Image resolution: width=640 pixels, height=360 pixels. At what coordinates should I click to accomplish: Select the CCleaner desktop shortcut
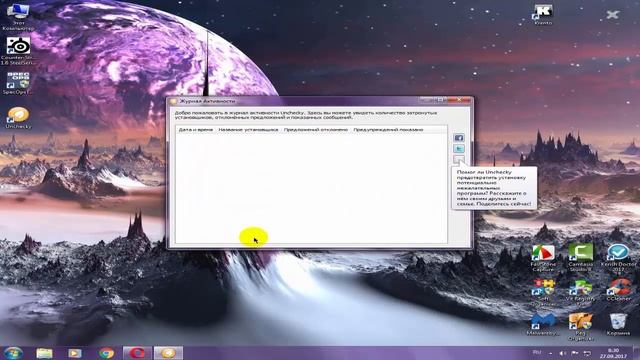point(618,290)
